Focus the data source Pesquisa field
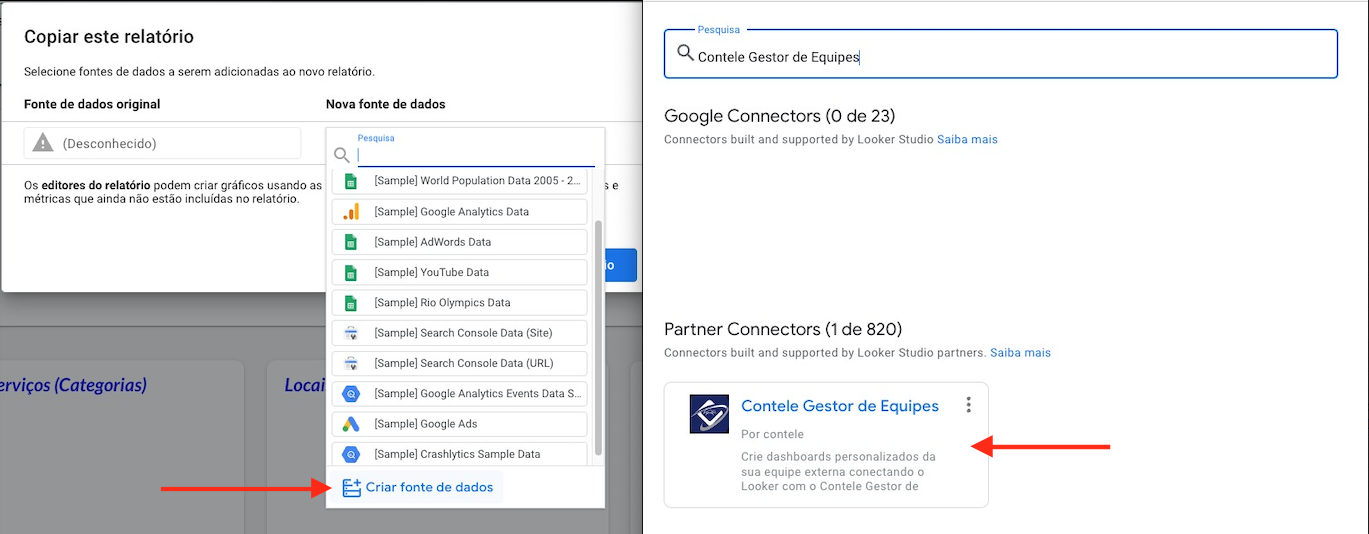This screenshot has width=1369, height=534. [476, 155]
